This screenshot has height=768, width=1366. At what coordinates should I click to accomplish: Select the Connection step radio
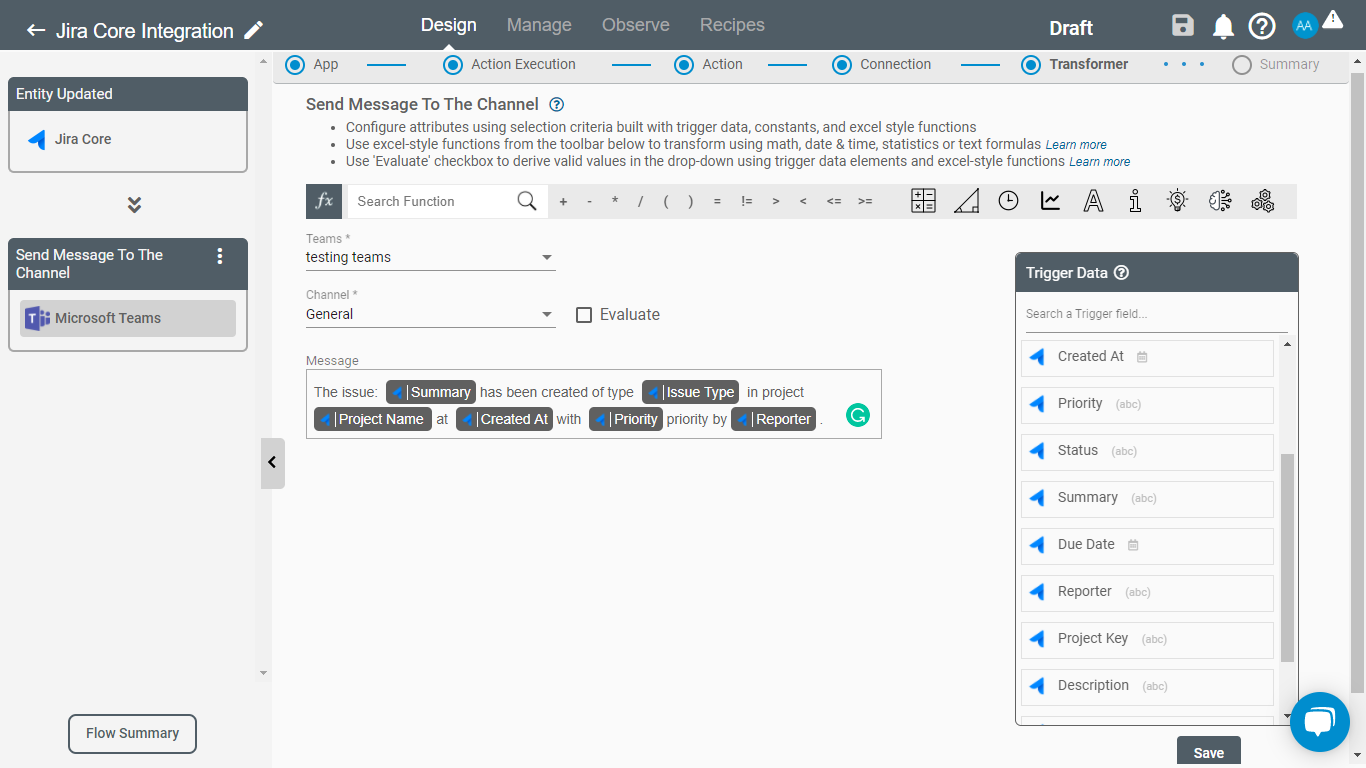coord(842,64)
